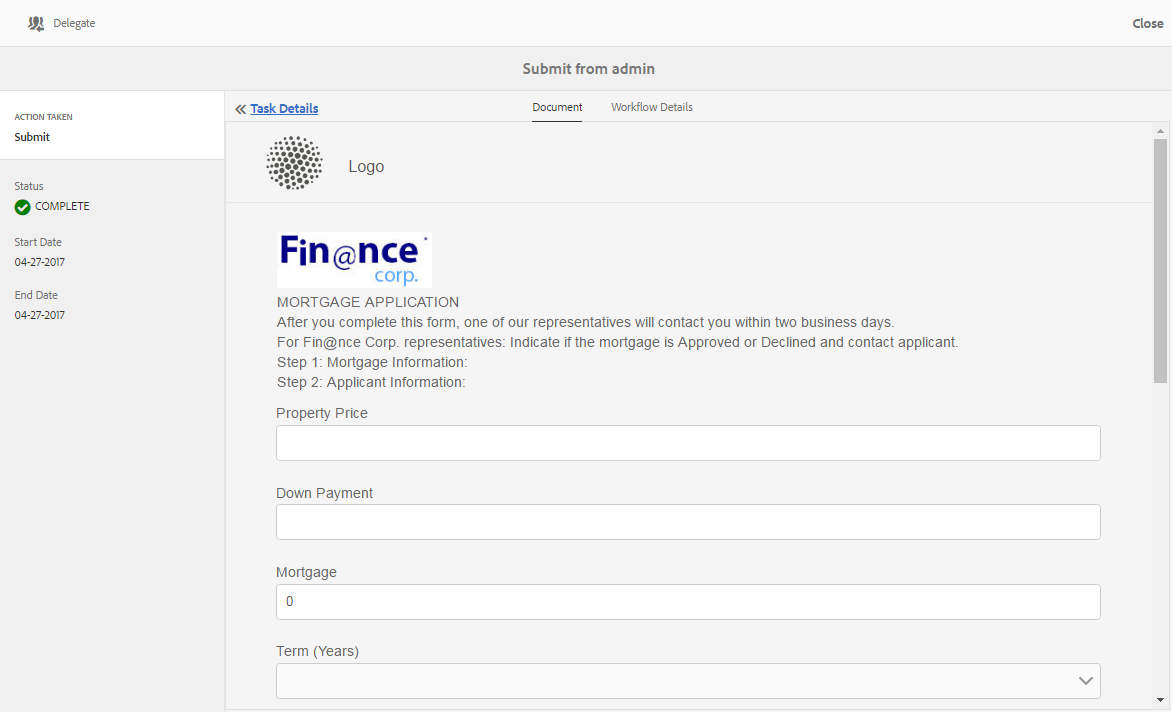Viewport: 1172px width, 712px height.
Task: Click the 'Submit' action taken text
Action: [32, 137]
